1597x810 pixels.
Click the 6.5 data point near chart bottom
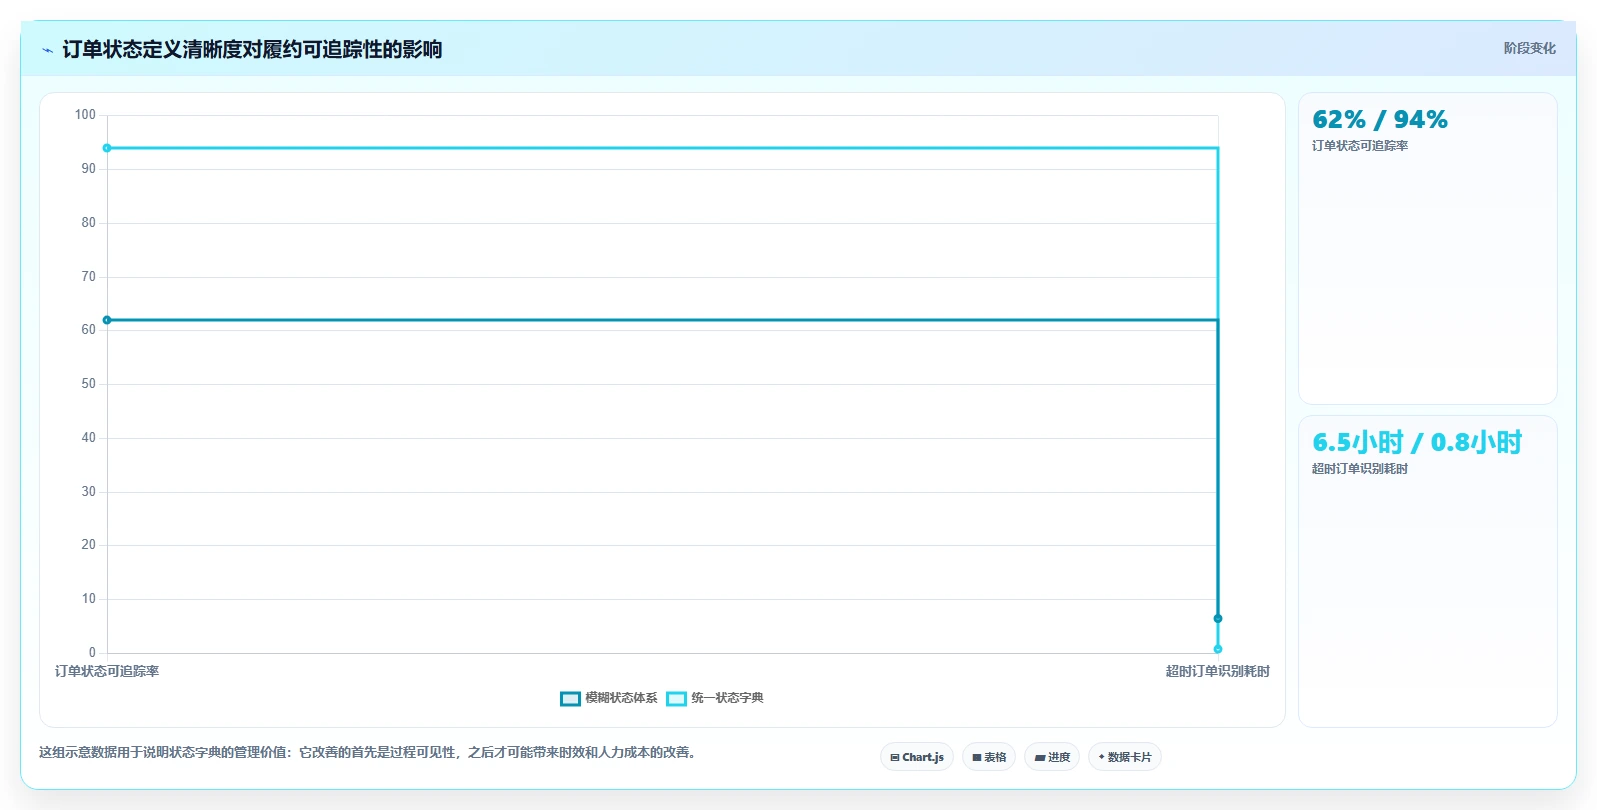[x=1218, y=618]
